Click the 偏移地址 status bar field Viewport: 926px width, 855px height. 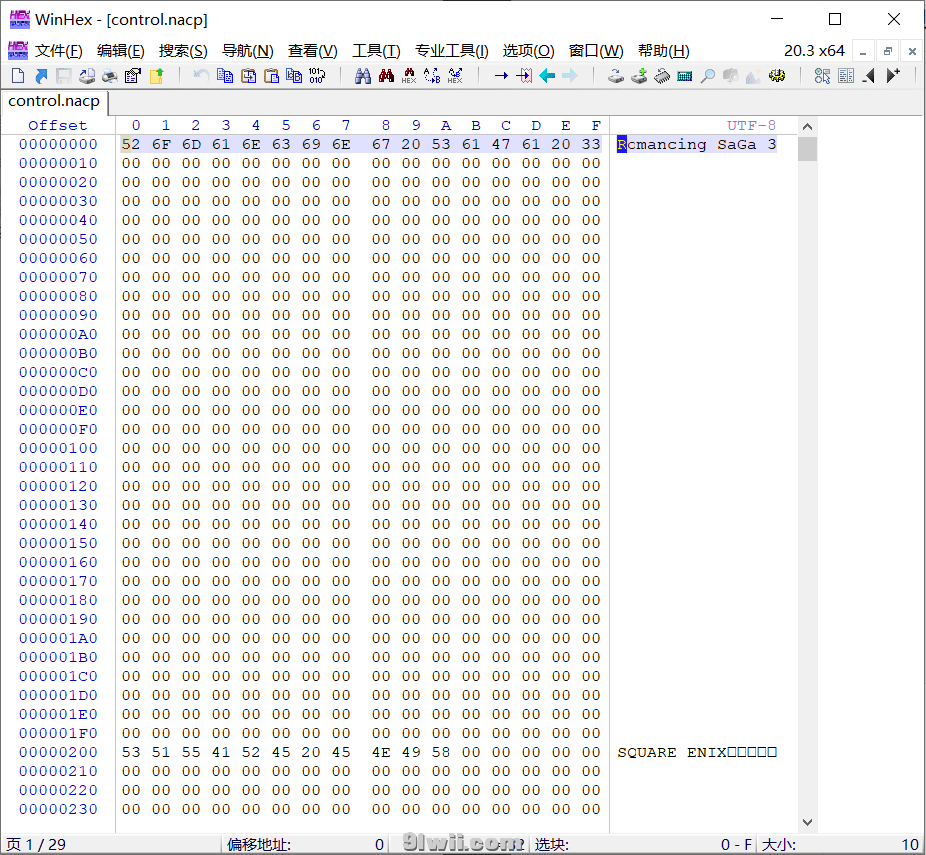pyautogui.click(x=306, y=844)
